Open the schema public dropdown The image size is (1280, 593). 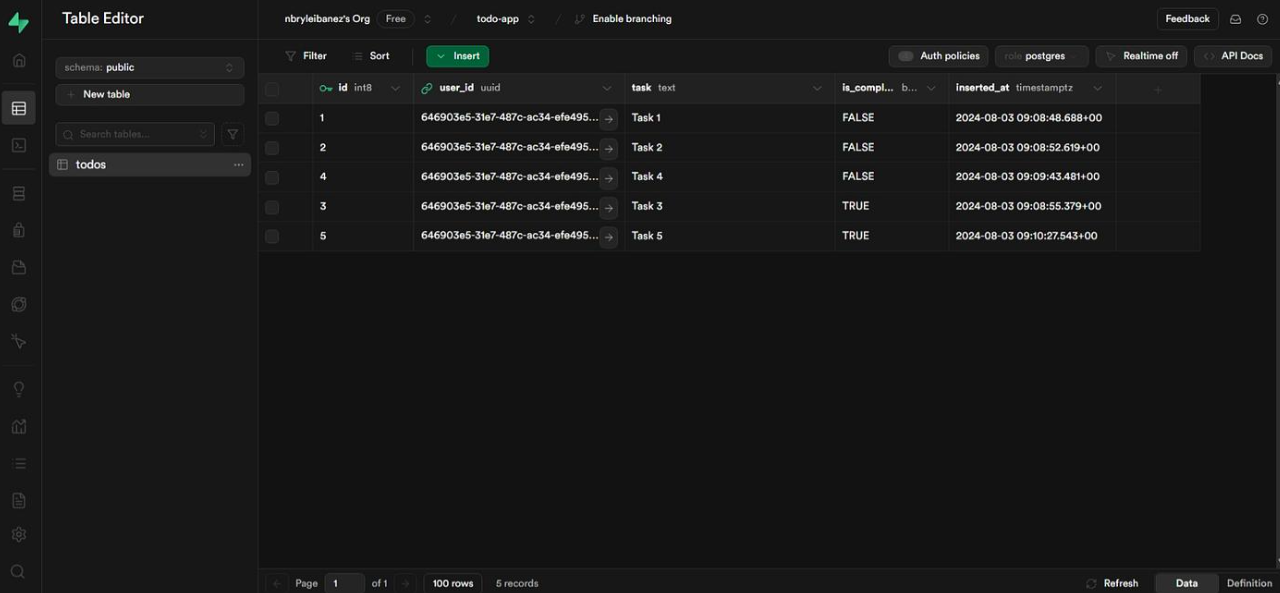click(x=150, y=67)
